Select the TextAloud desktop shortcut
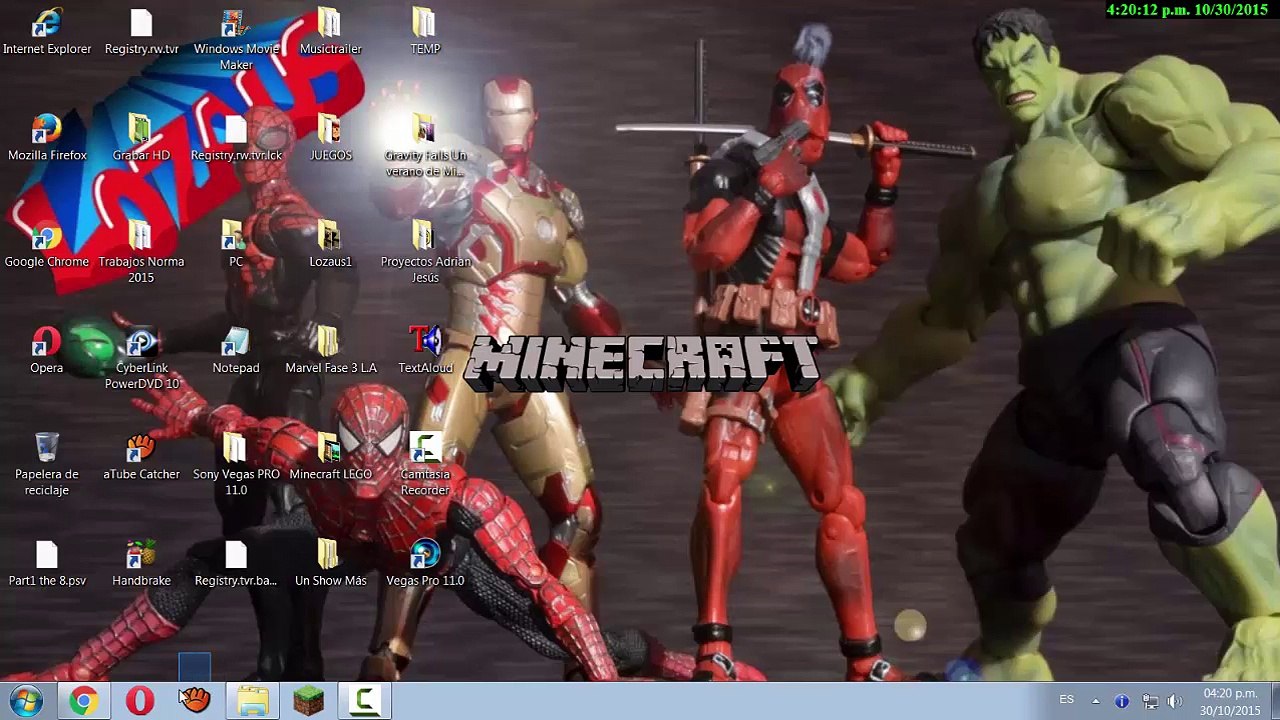Screen dimensions: 1280x720 pyautogui.click(x=425, y=351)
